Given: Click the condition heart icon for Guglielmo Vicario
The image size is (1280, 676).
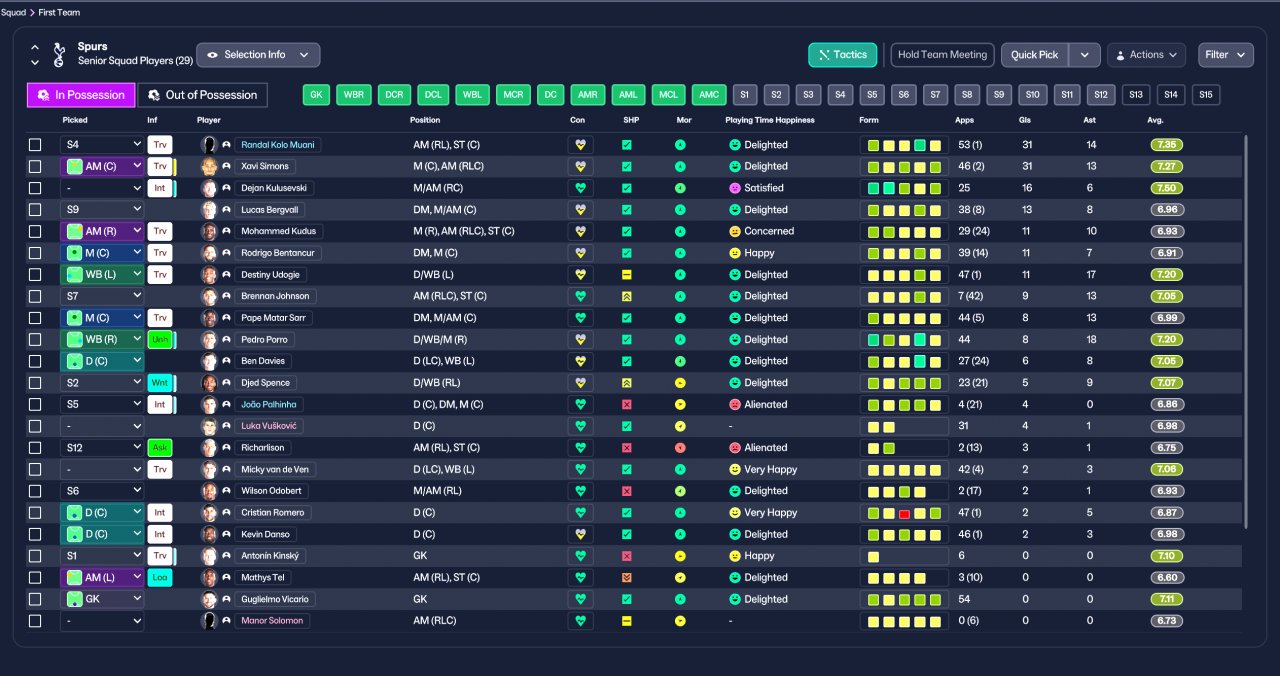Looking at the screenshot, I should pos(579,599).
